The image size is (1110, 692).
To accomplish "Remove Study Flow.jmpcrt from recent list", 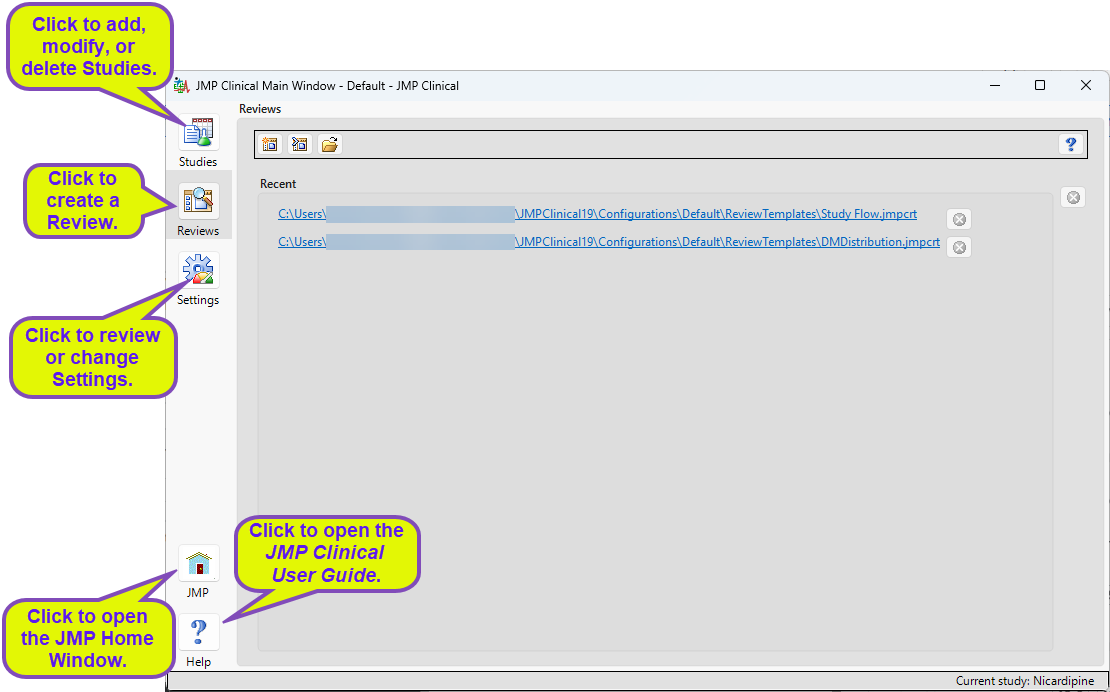I will point(959,219).
